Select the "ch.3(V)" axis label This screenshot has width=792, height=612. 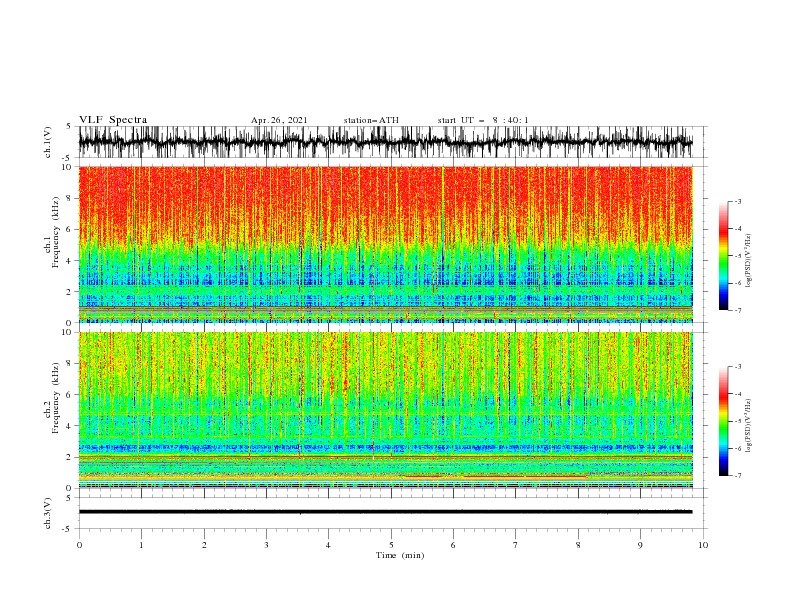[48, 513]
